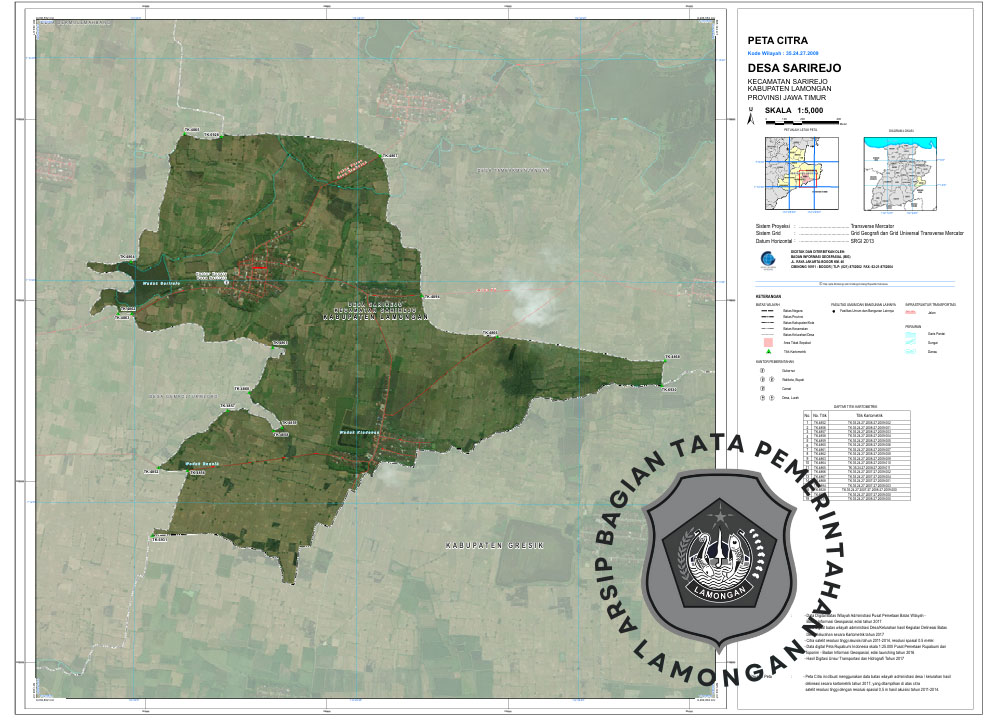Click the Petunjuk Letak Peta inset map
1005x726 pixels.
800,174
